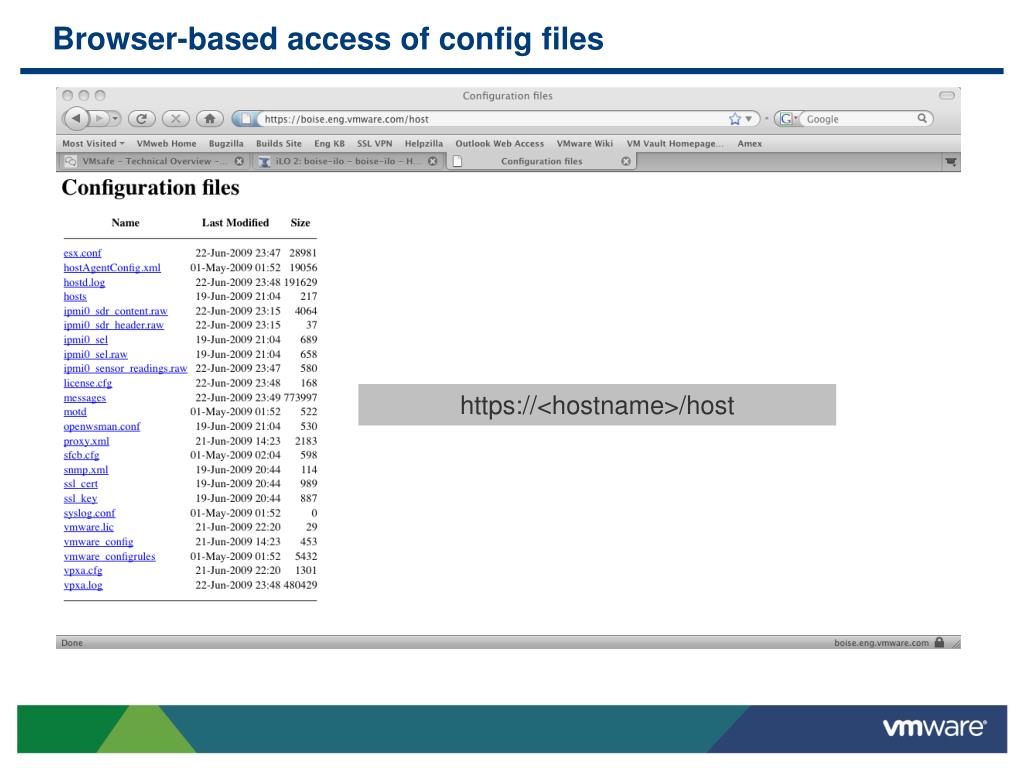Open the VMware Wiki bookmark
This screenshot has height=768, width=1024.
(x=584, y=143)
